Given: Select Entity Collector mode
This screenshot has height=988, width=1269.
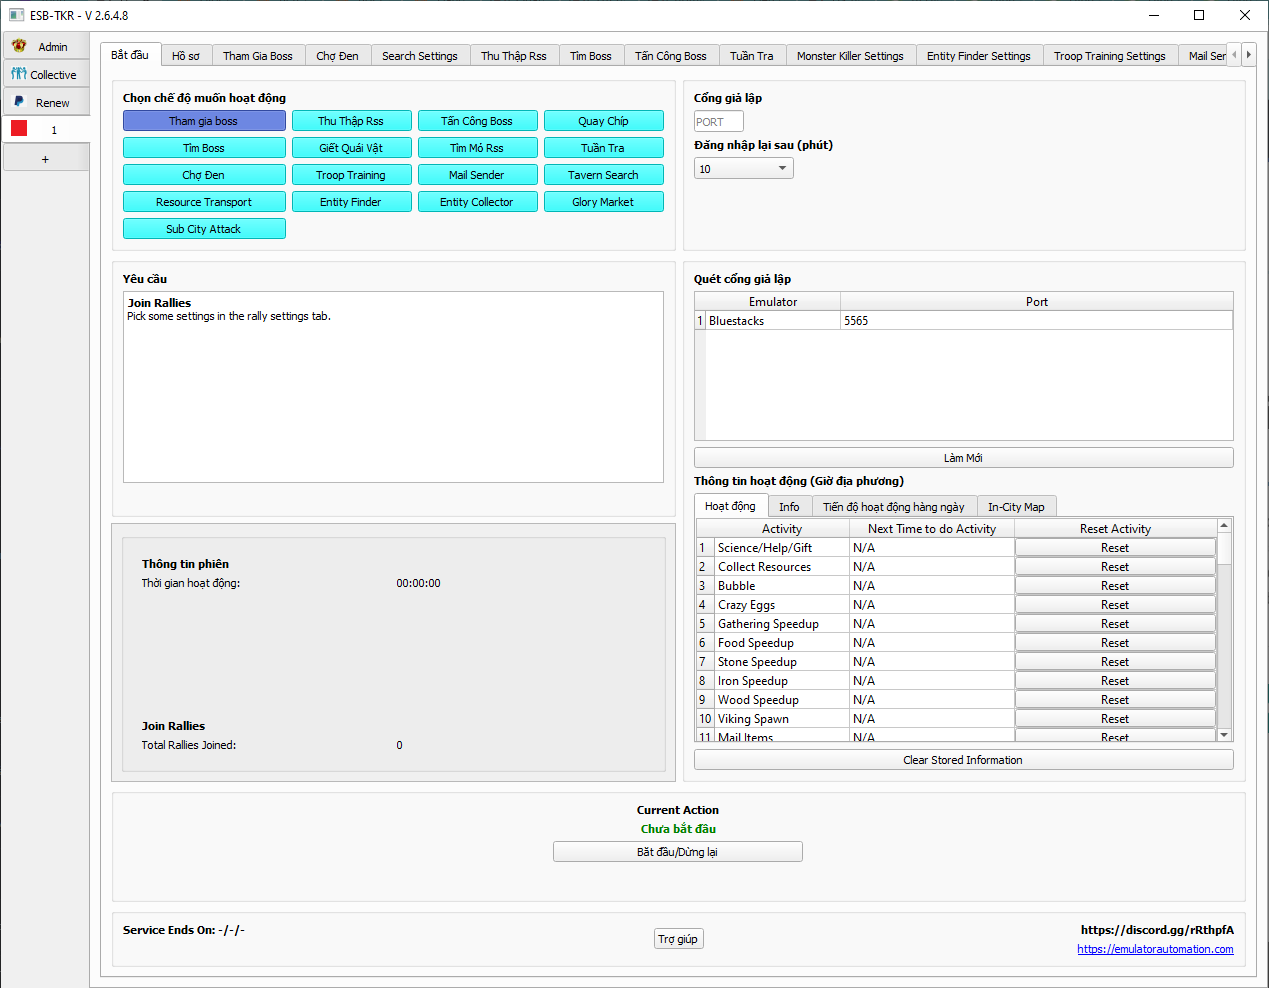Looking at the screenshot, I should pos(477,202).
